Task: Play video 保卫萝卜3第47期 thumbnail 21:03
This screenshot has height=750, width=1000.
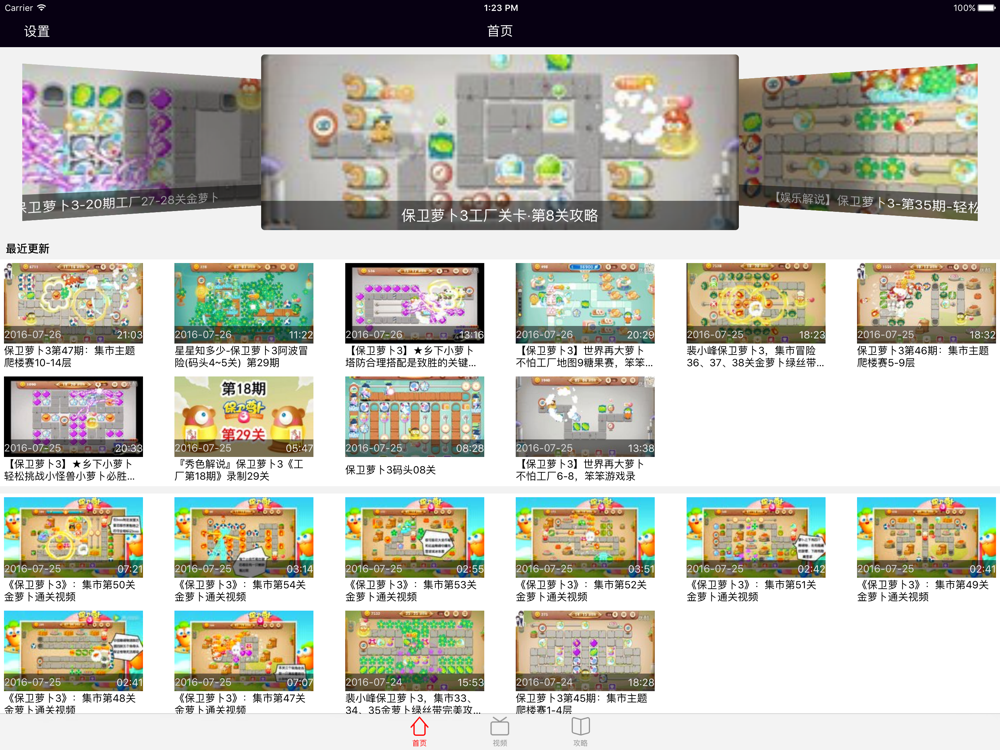Action: (73, 303)
